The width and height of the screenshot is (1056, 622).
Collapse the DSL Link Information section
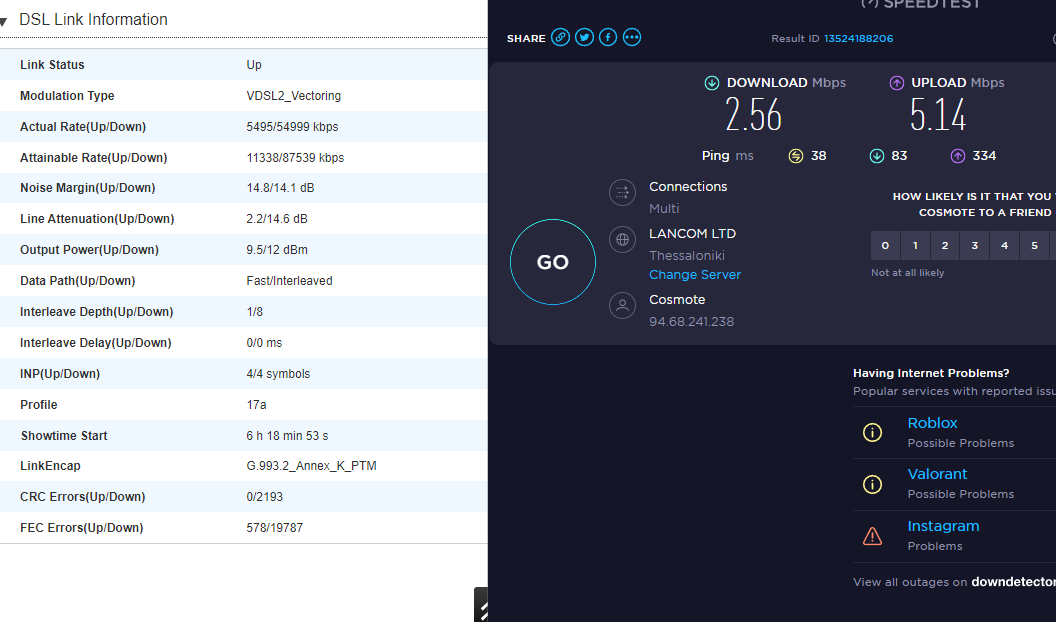[x=3, y=22]
